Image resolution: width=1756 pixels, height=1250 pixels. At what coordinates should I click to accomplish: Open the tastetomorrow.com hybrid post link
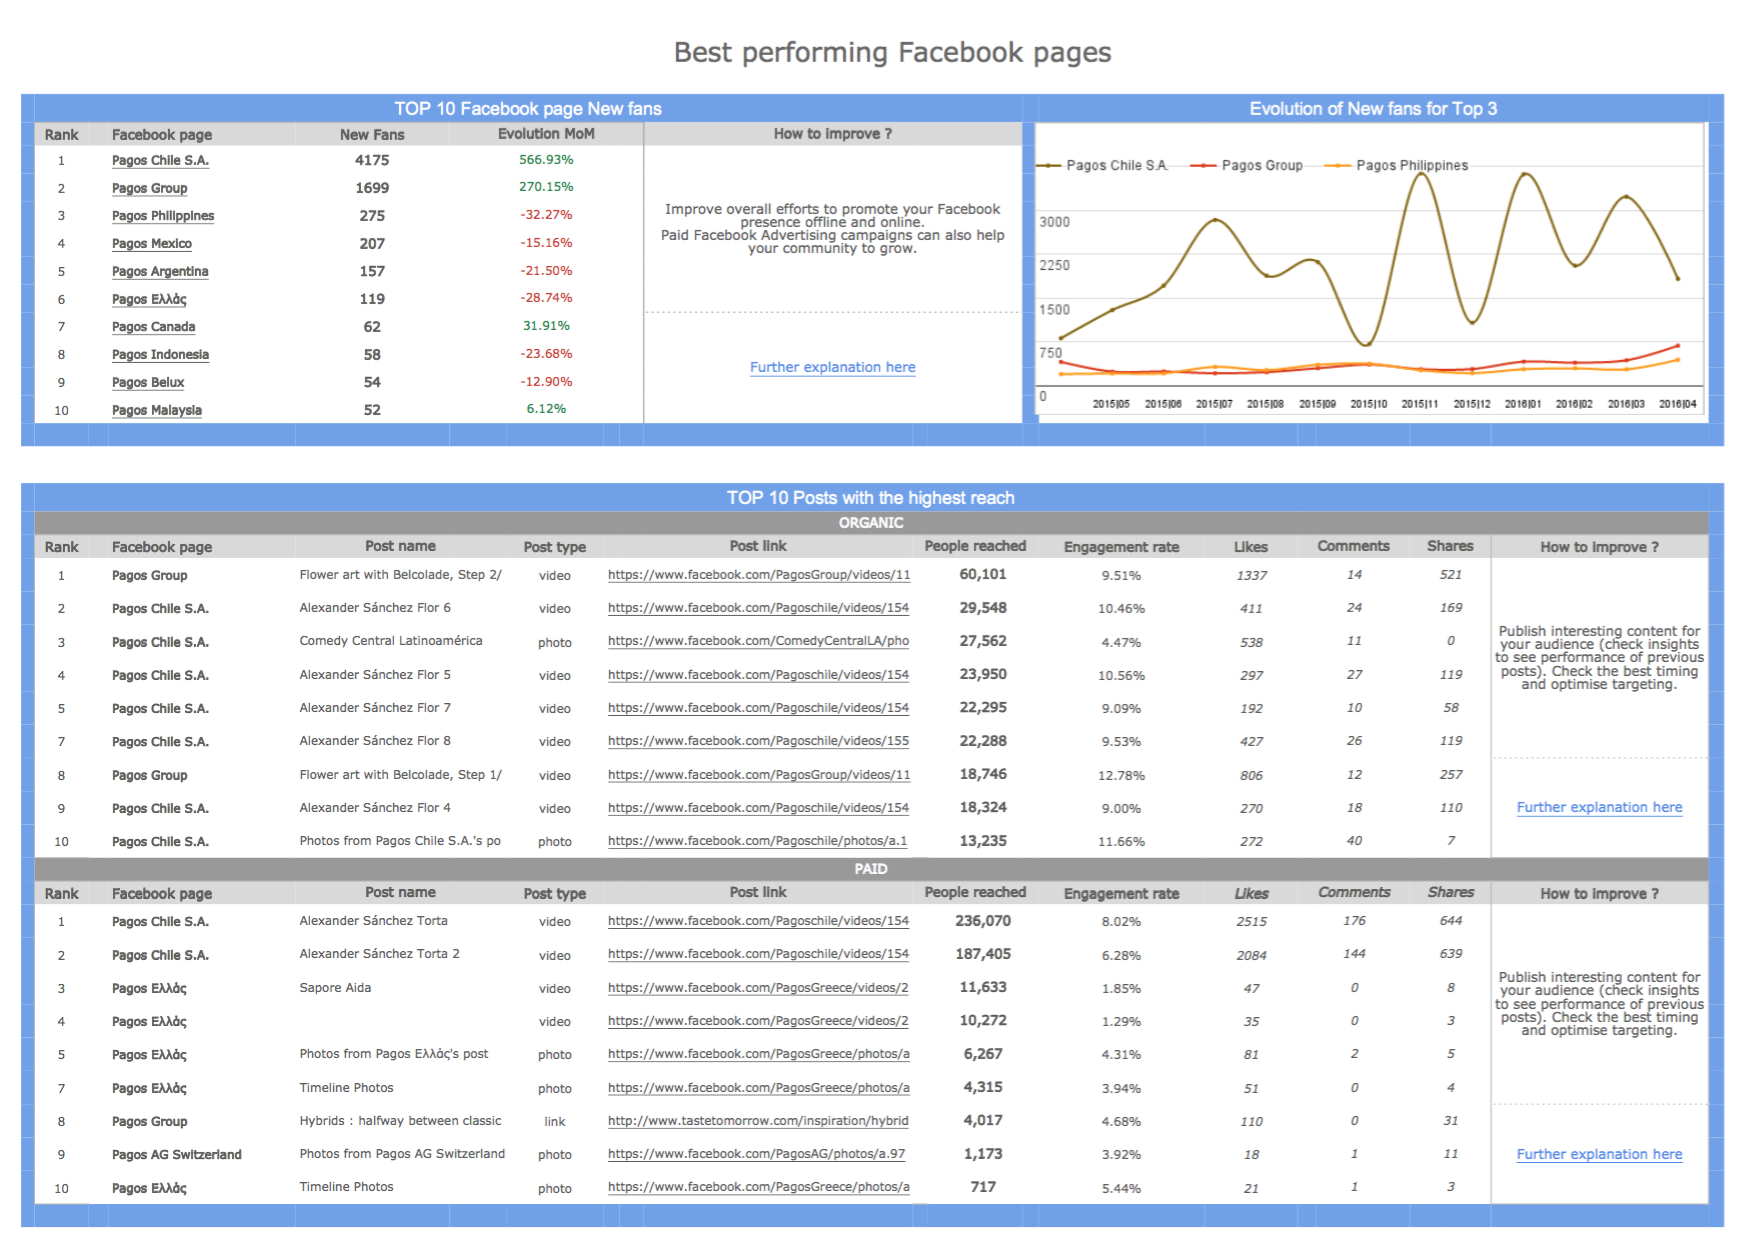click(x=758, y=1122)
